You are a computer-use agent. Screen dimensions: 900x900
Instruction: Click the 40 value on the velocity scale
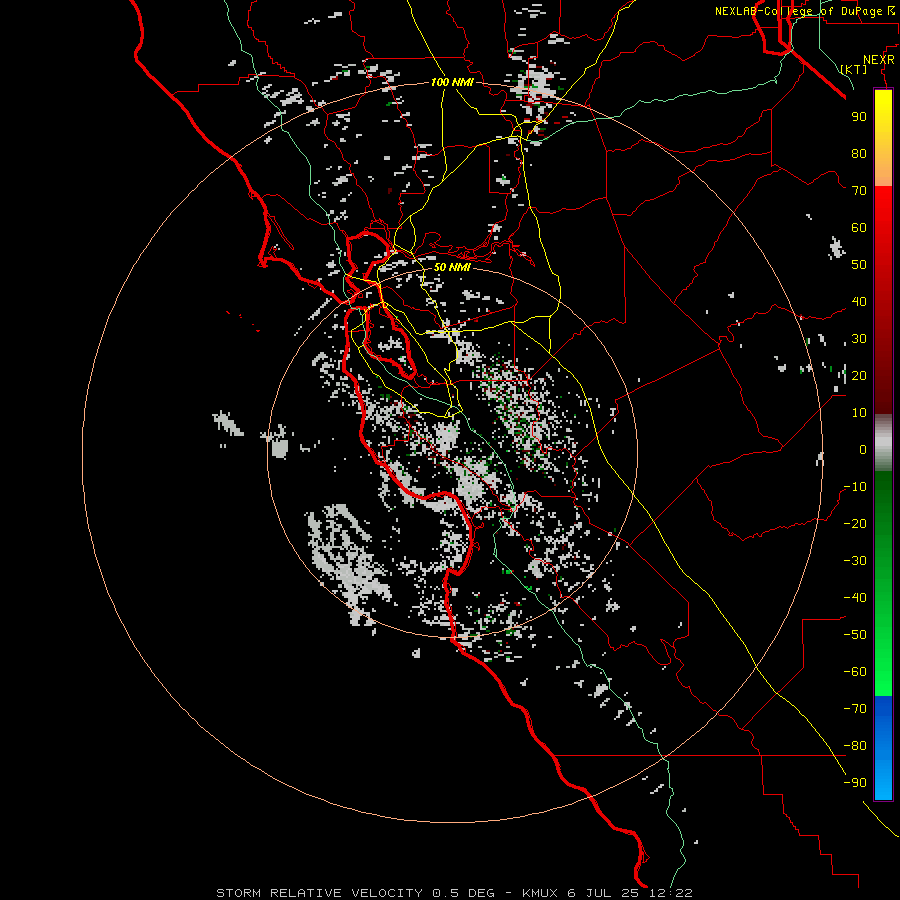(x=859, y=302)
